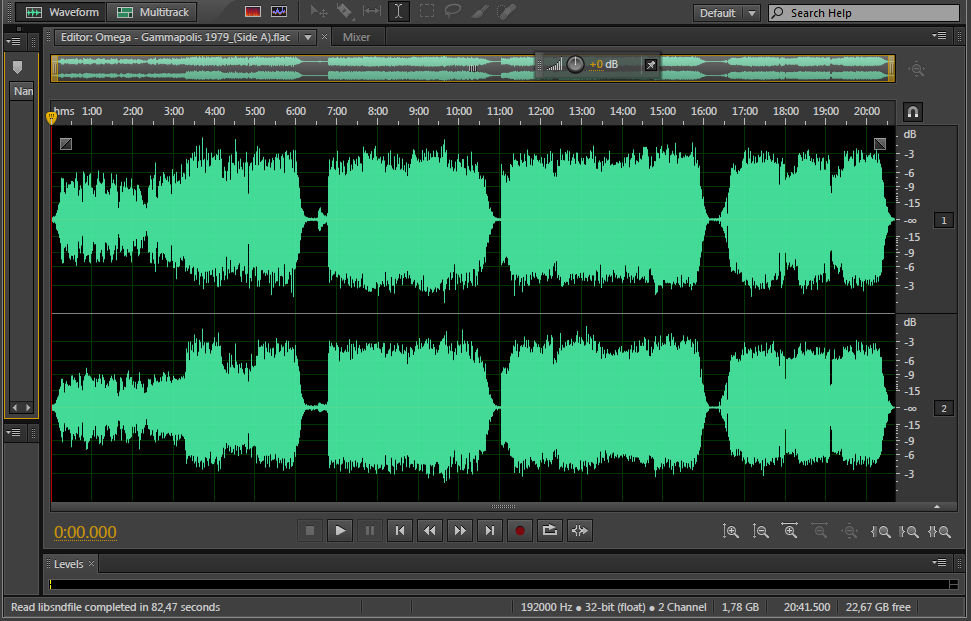Click Zoom to Selection icon
This screenshot has width=971, height=621.
[939, 531]
